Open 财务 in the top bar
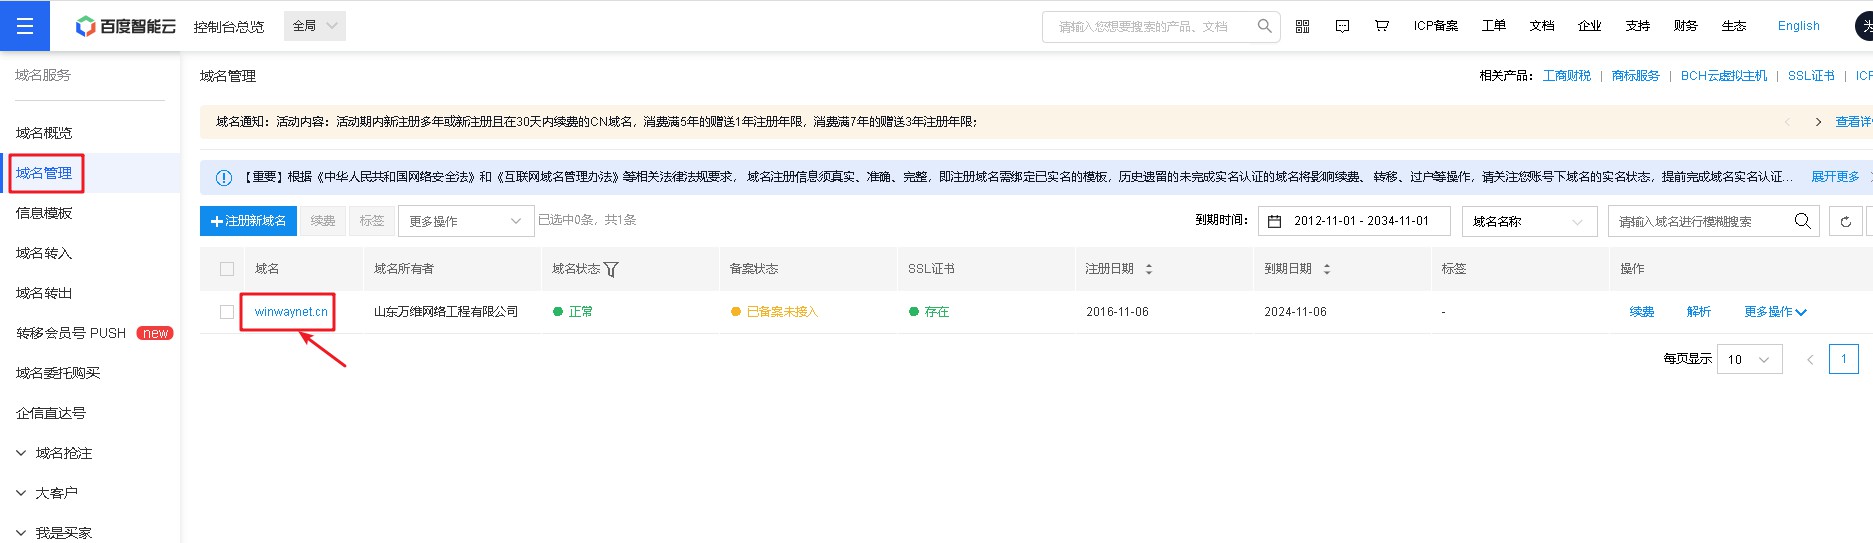1873x543 pixels. 1686,26
